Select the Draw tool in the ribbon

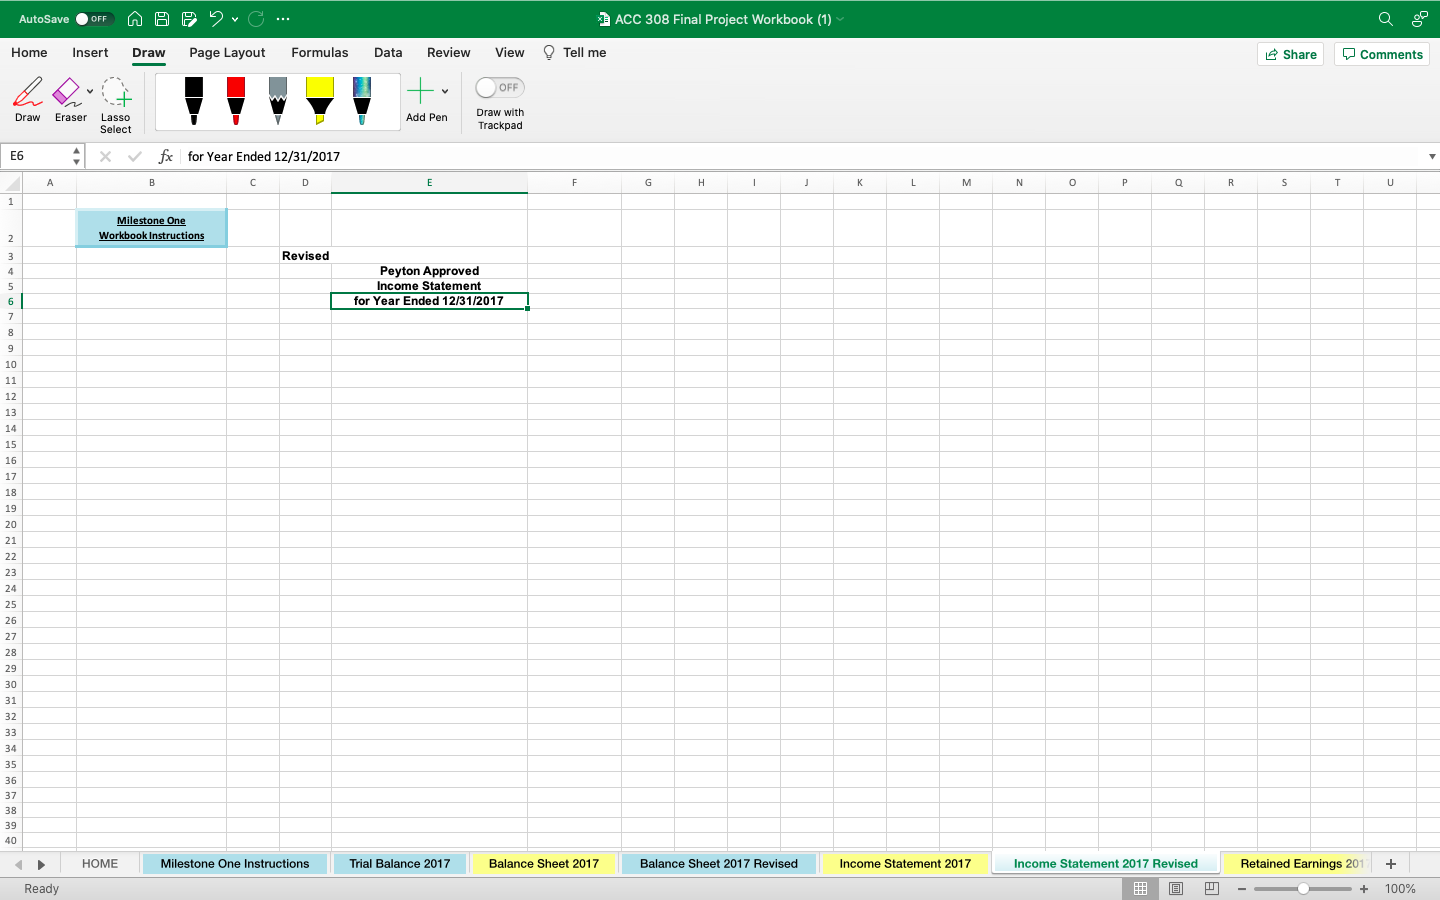tap(27, 100)
